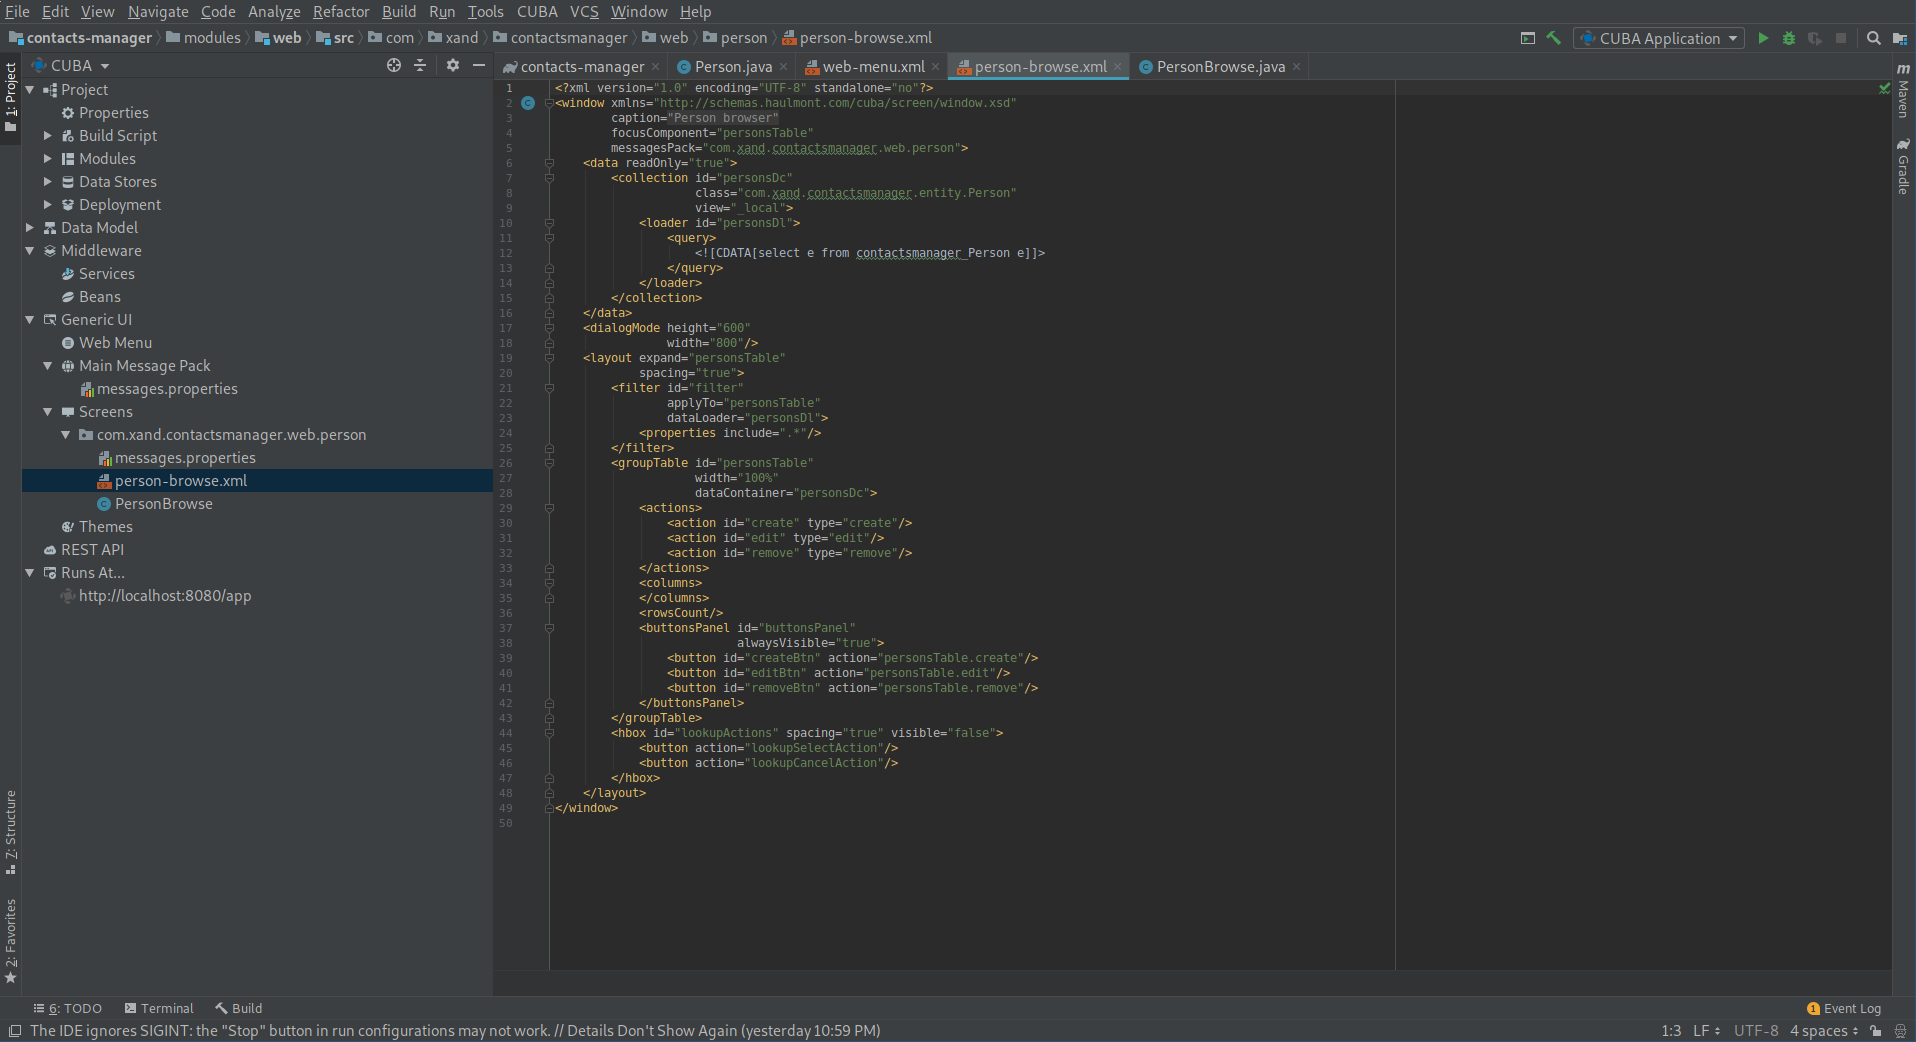Click the gutter controller icon on line 2
Screen dimensions: 1916x1042
tap(528, 103)
